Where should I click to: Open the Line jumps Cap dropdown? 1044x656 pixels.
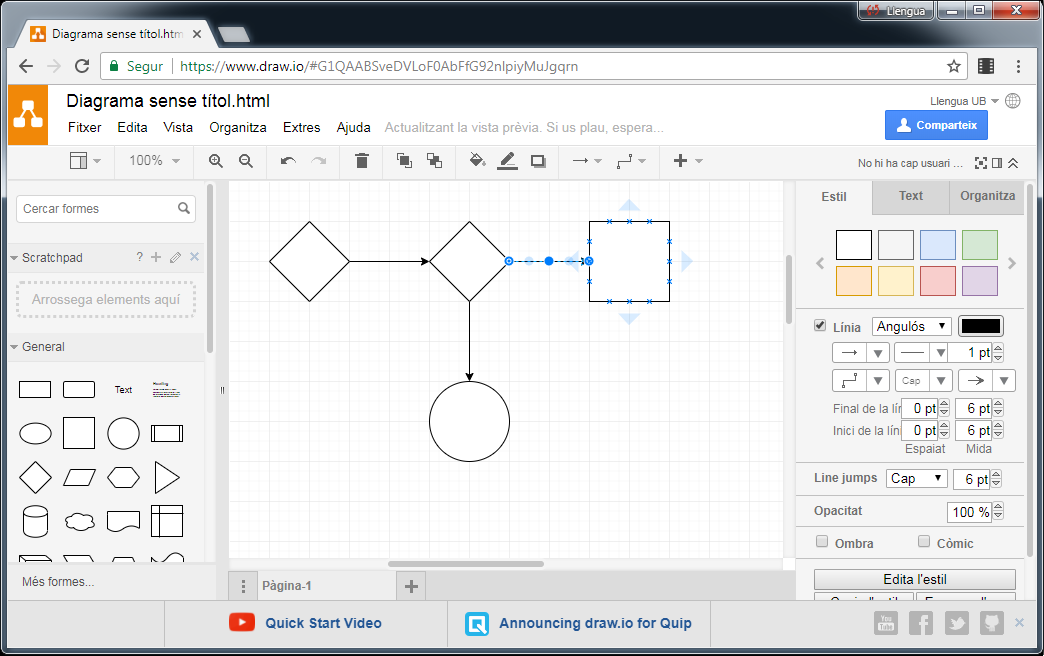point(916,478)
